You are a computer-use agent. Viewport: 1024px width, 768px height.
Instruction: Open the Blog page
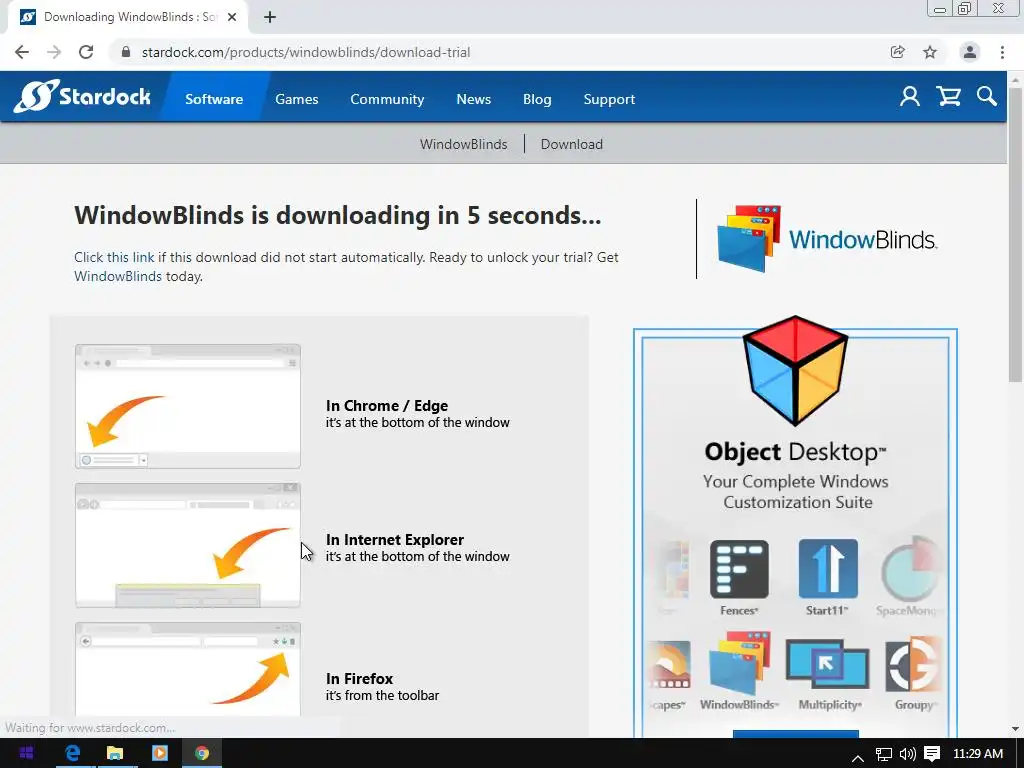pos(537,99)
